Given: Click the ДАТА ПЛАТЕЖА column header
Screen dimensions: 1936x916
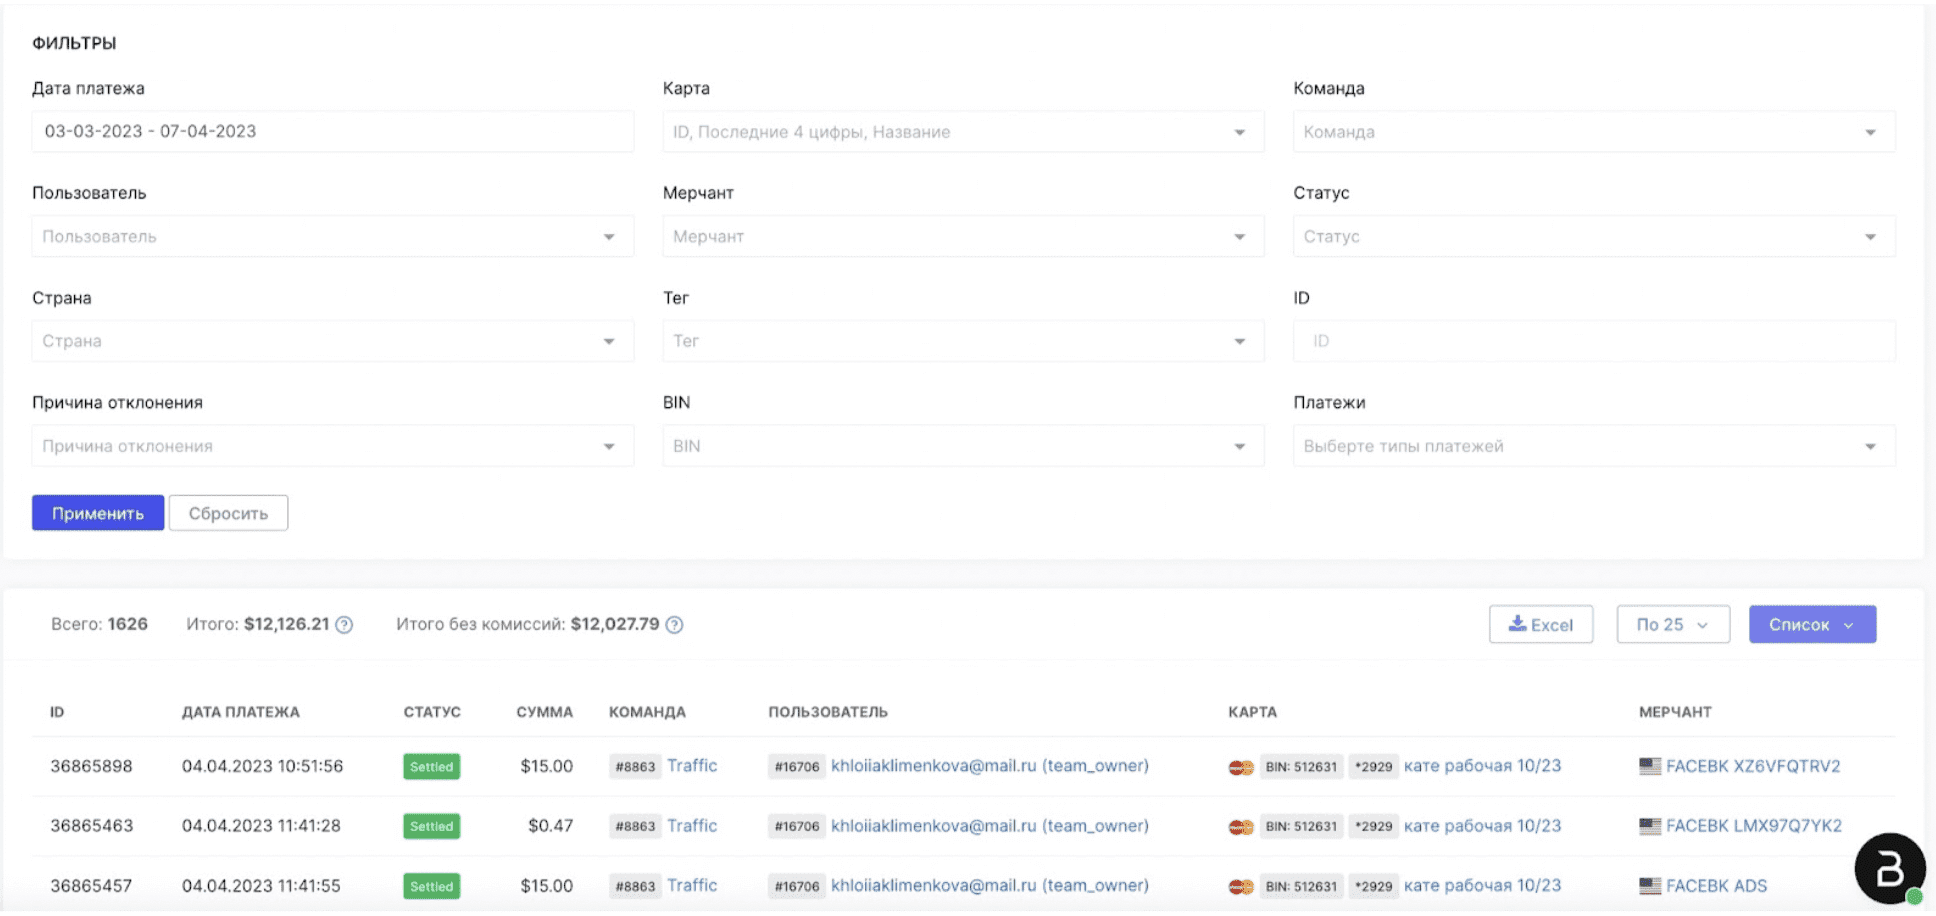Looking at the screenshot, I should (x=240, y=712).
